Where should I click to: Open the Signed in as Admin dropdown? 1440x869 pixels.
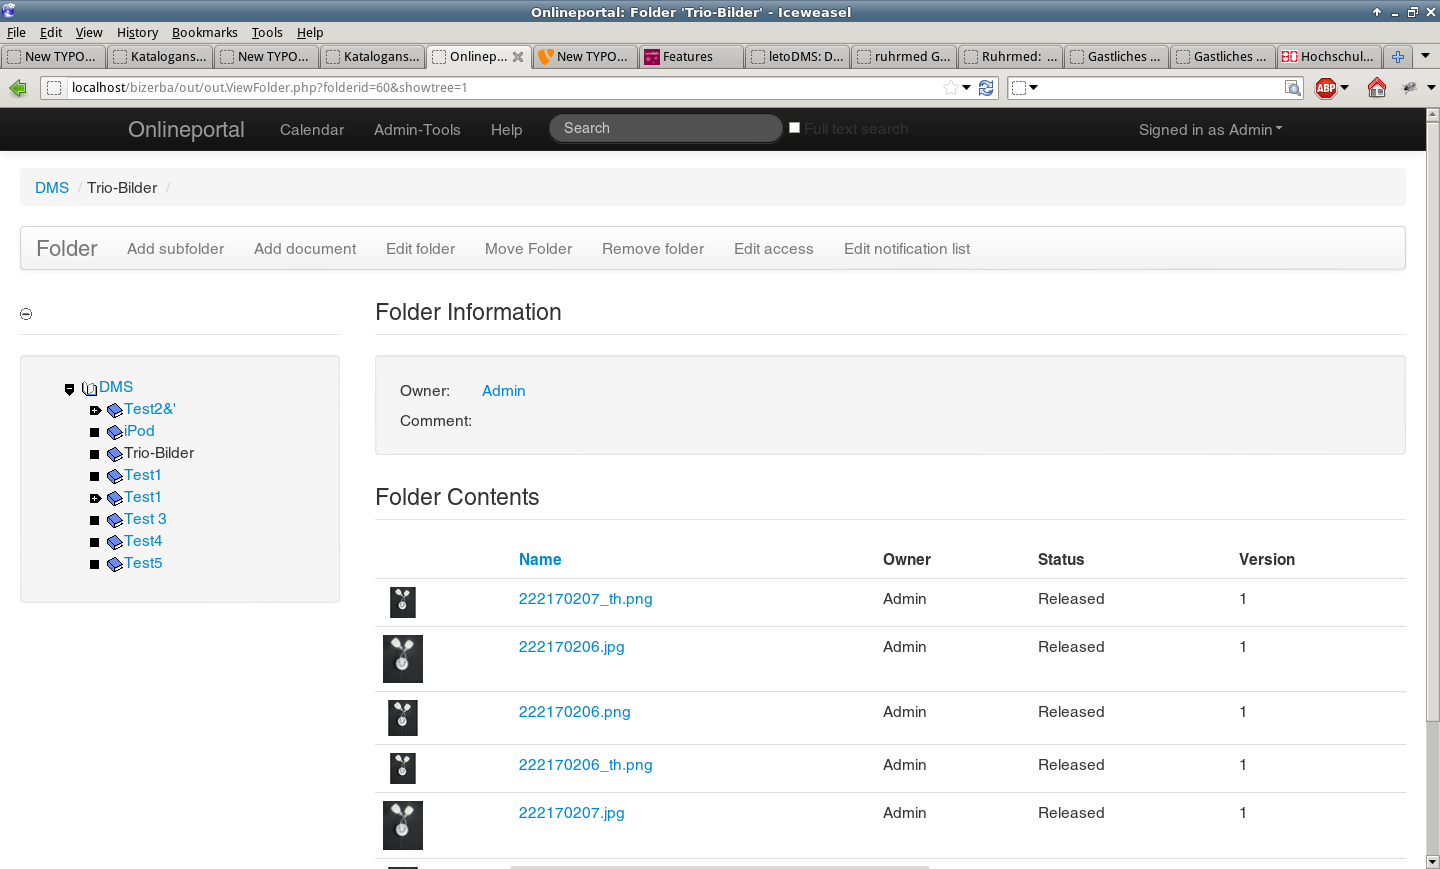coord(1210,130)
